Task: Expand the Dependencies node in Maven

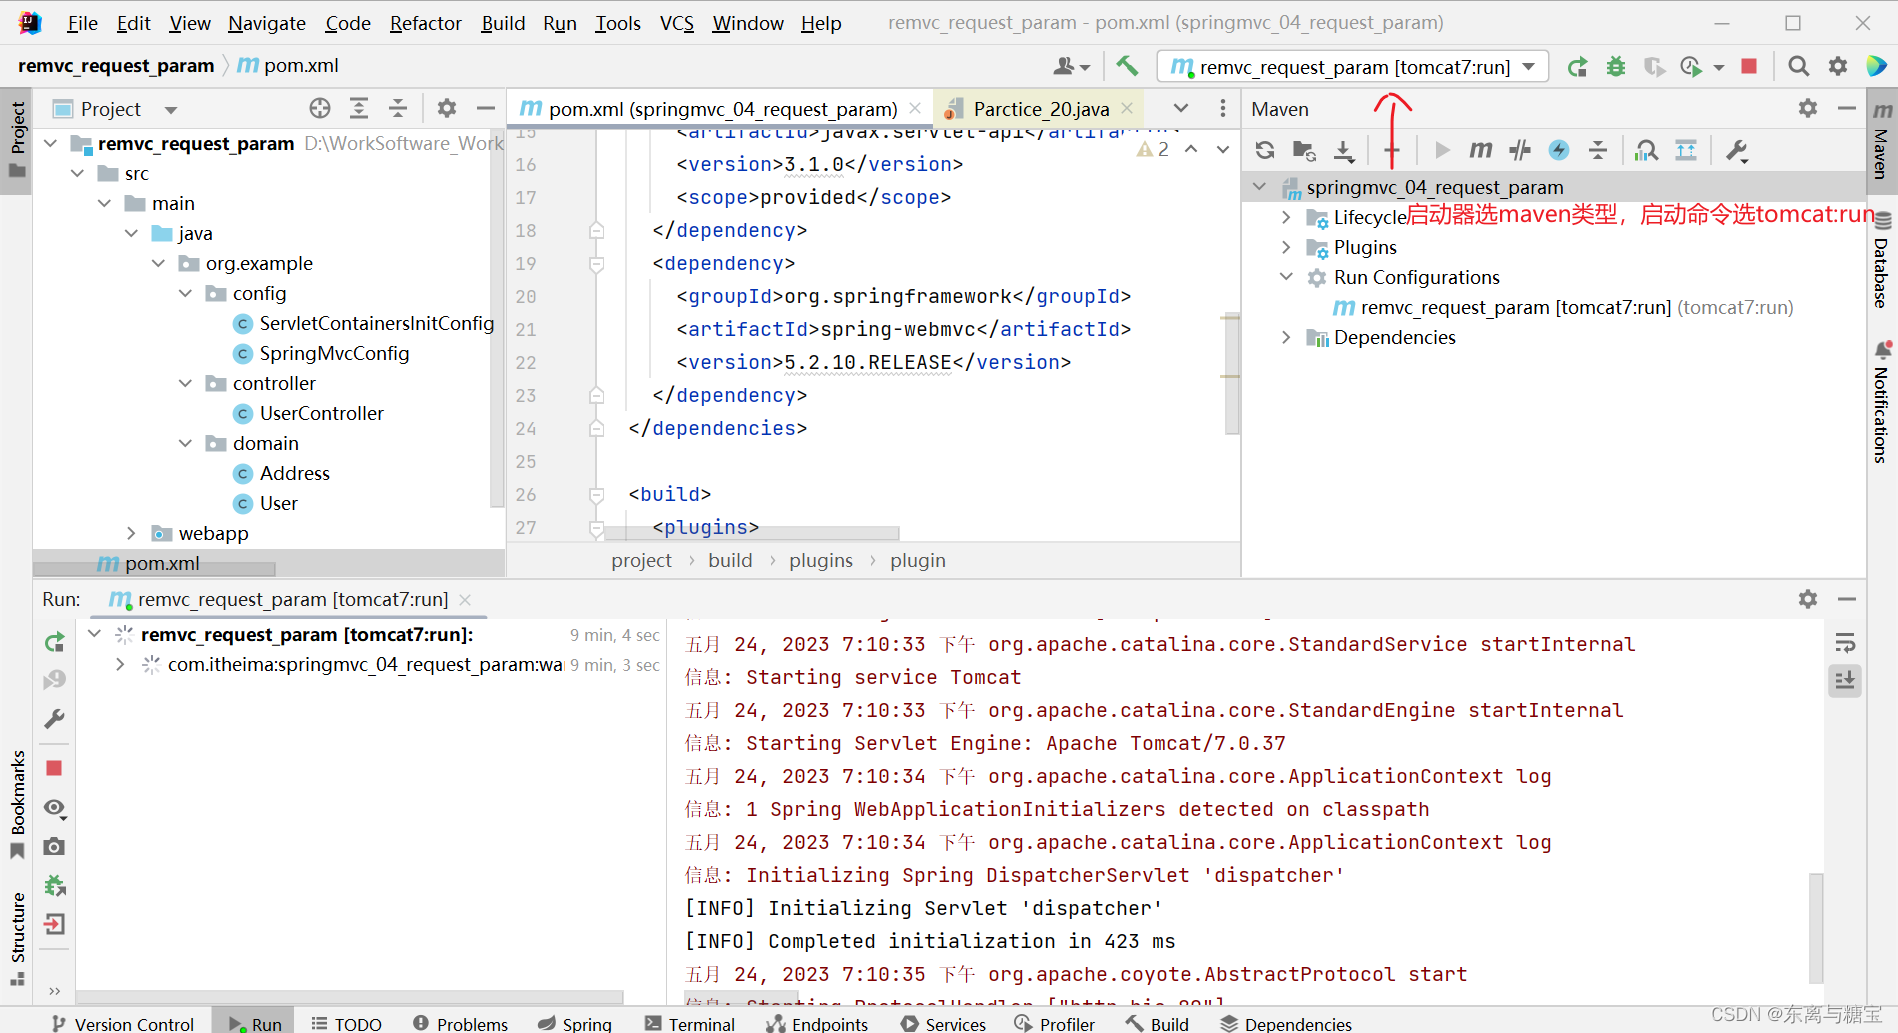Action: [1286, 337]
